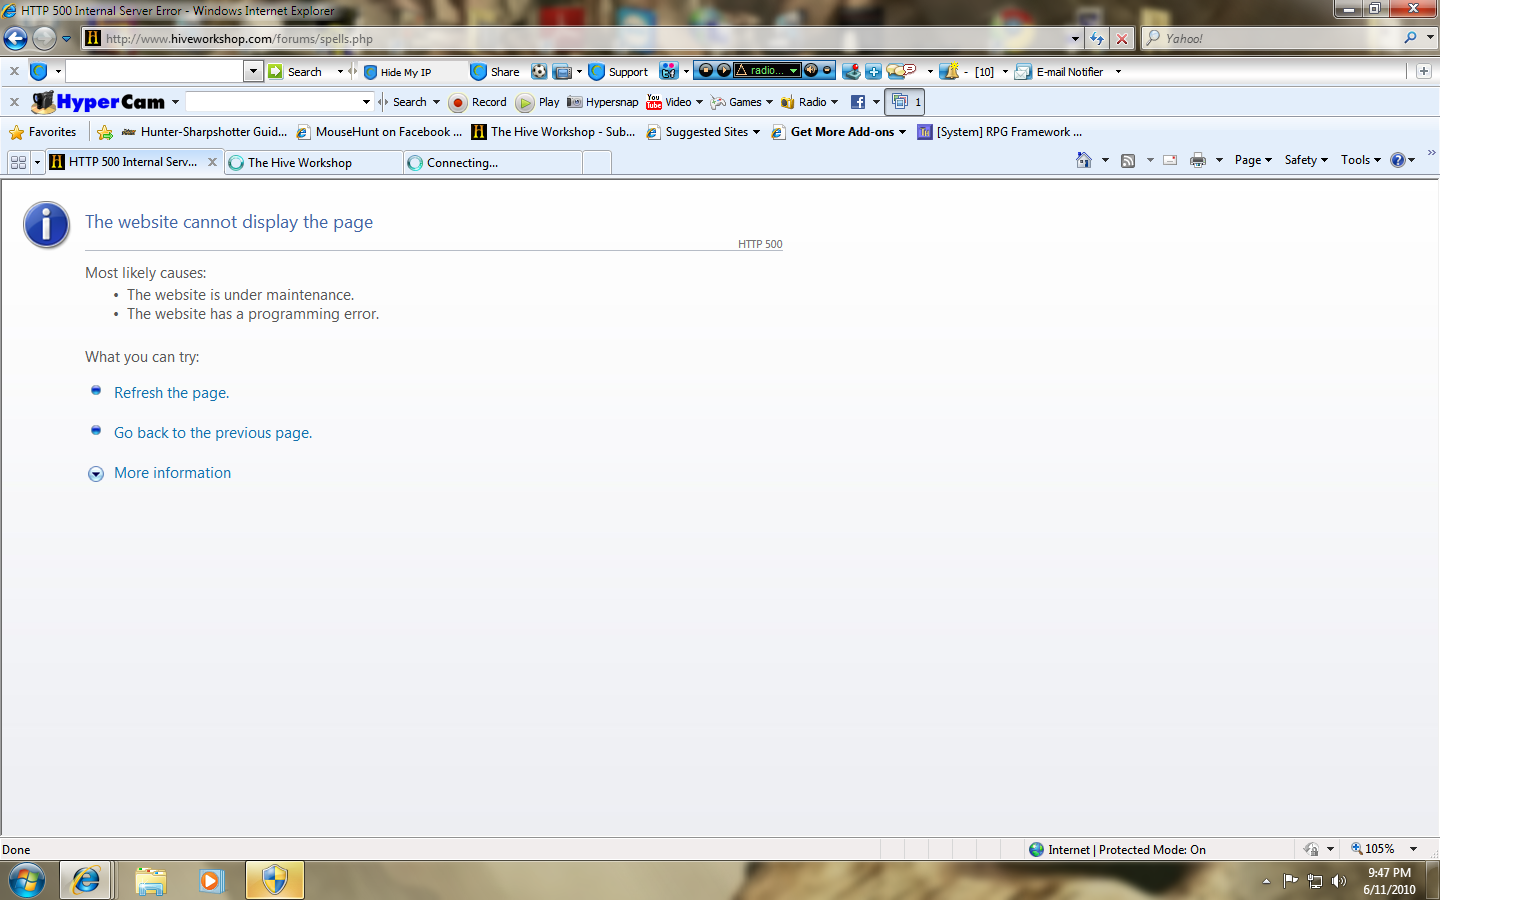Open the Safety dropdown menu

pos(1306,160)
